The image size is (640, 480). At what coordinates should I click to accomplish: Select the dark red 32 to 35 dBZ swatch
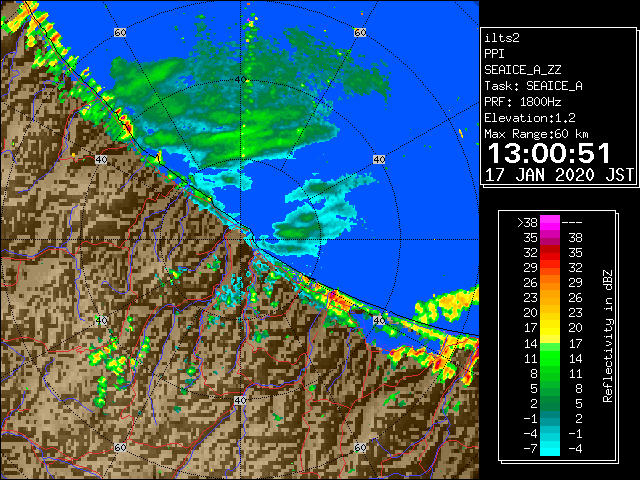point(550,253)
